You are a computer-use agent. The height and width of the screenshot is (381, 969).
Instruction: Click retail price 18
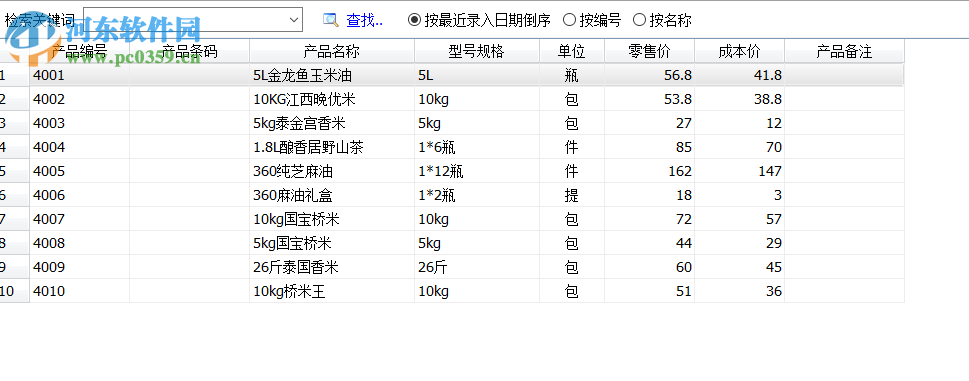click(683, 195)
